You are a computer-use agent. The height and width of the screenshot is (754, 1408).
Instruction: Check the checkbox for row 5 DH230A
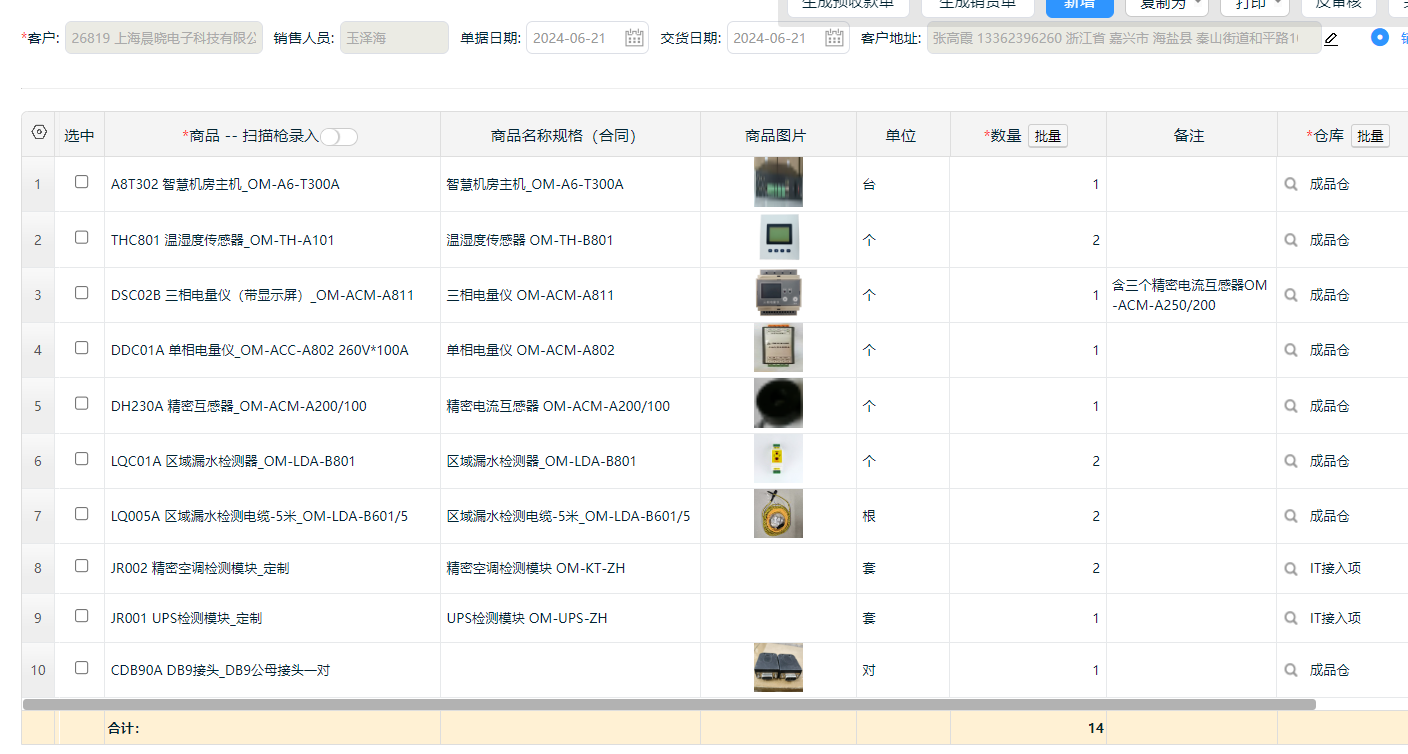pos(81,404)
